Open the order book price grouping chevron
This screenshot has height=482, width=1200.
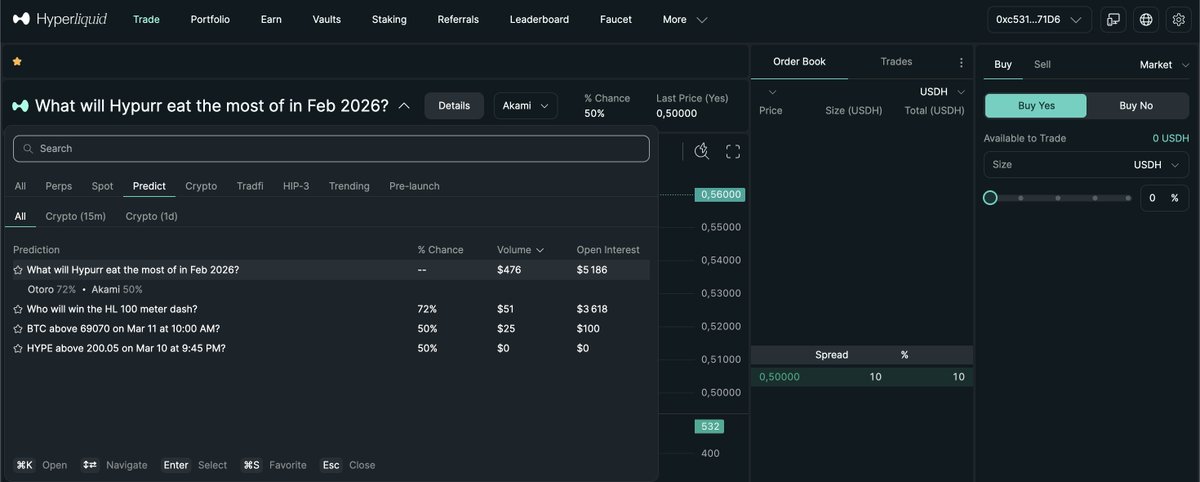pyautogui.click(x=772, y=92)
